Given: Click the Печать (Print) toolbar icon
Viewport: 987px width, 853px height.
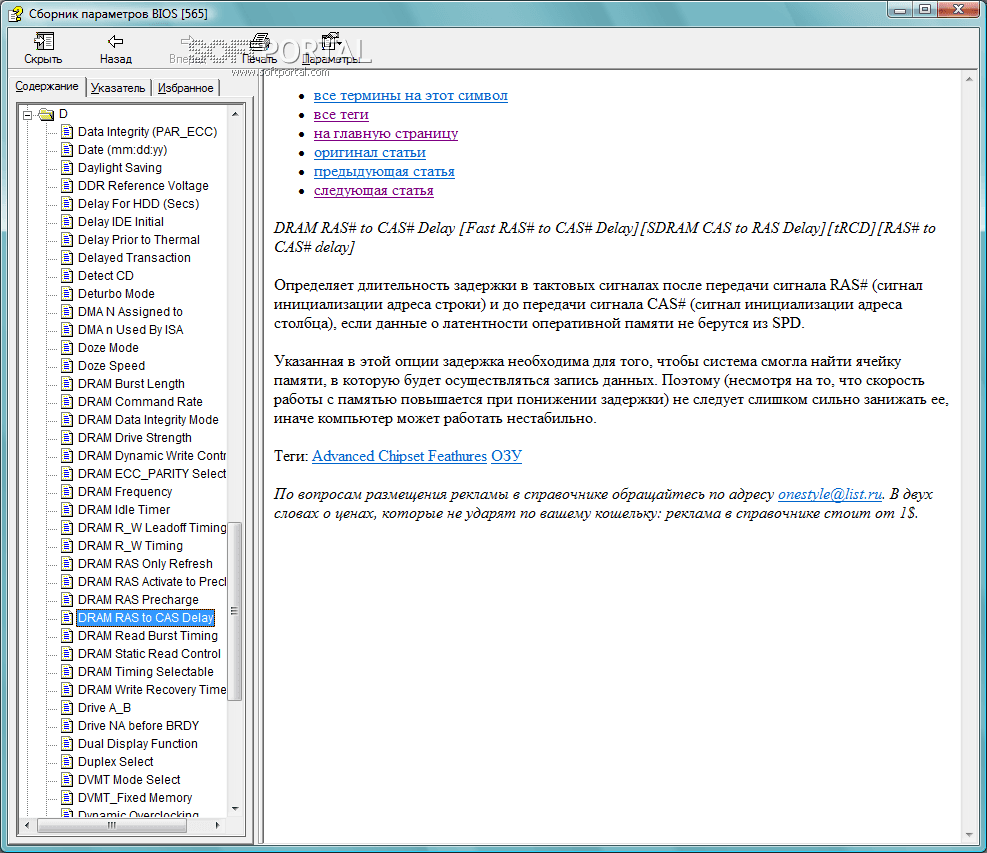Looking at the screenshot, I should point(259,42).
